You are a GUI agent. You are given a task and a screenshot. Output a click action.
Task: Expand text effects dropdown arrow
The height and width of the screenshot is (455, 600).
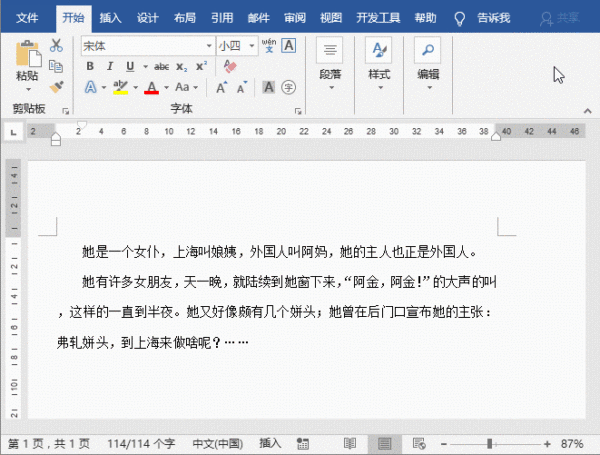104,88
